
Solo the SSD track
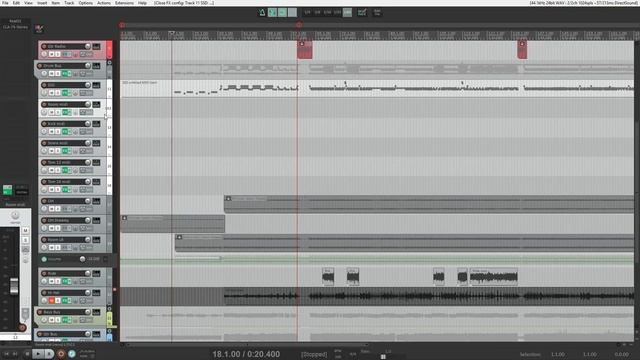[x=58, y=93]
